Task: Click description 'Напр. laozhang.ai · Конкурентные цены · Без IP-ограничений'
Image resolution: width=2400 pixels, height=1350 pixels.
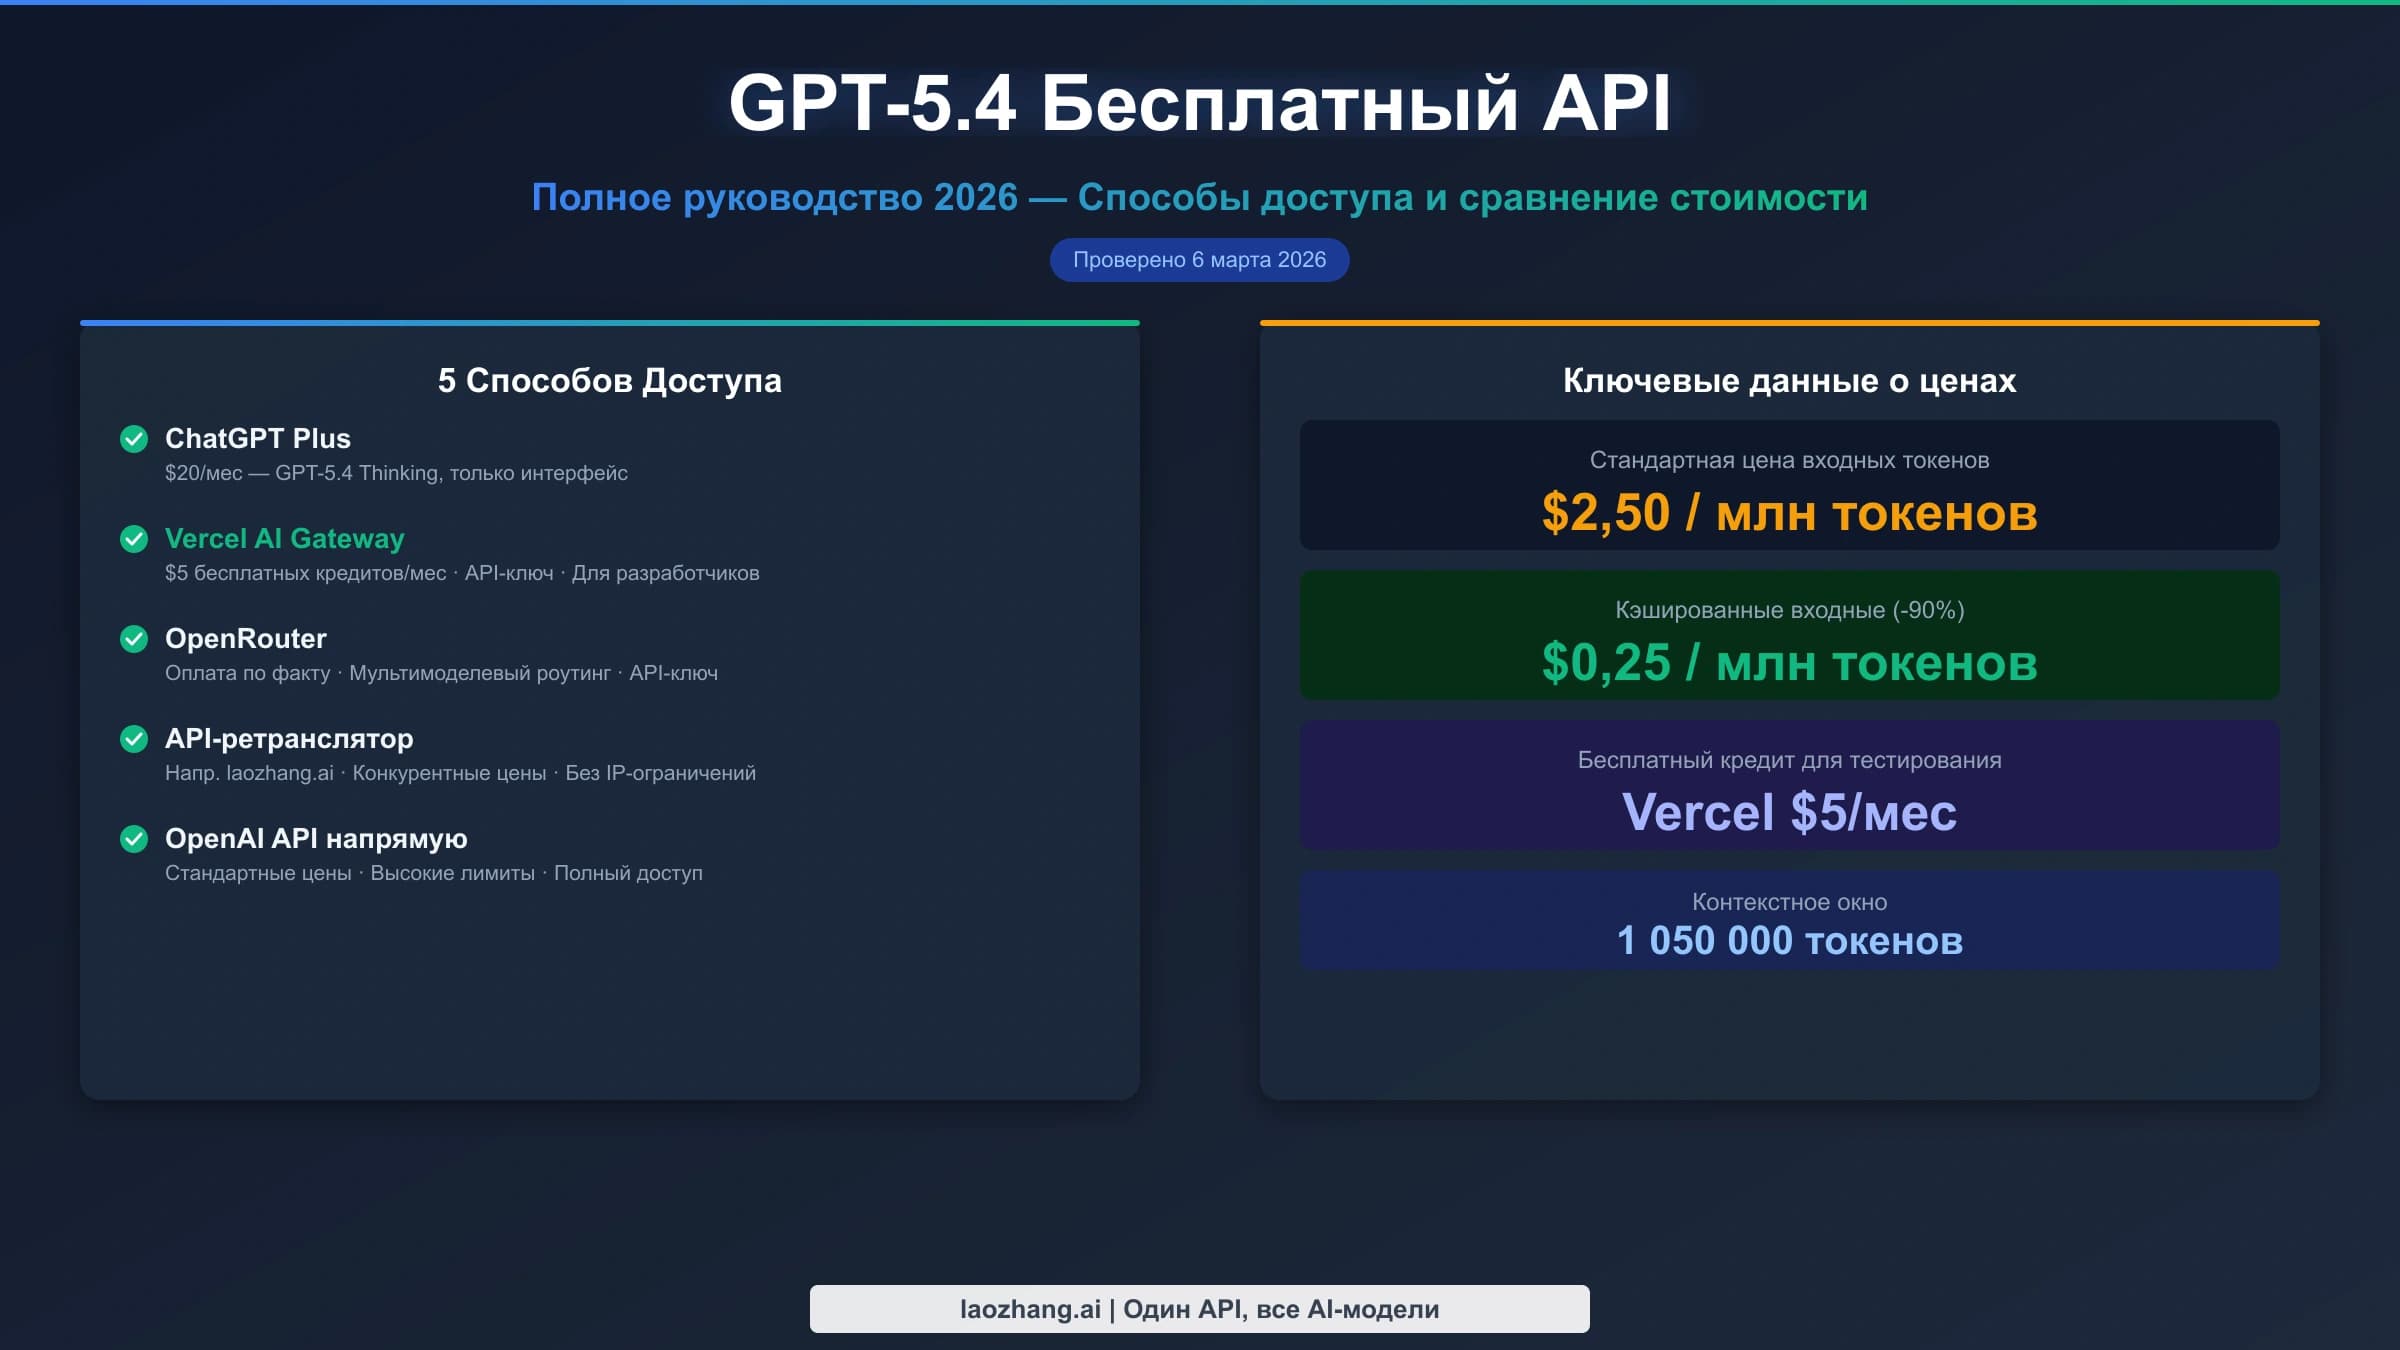Action: (x=460, y=773)
